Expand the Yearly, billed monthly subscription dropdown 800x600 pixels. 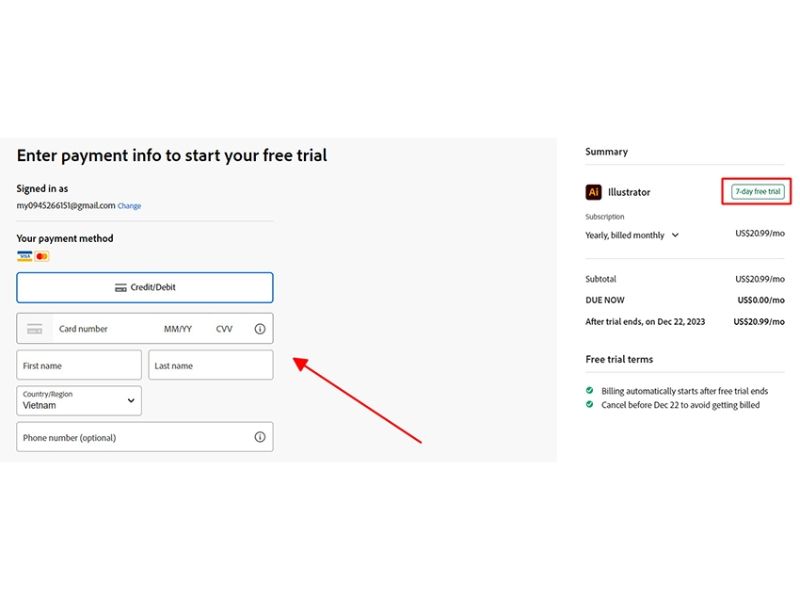[632, 236]
